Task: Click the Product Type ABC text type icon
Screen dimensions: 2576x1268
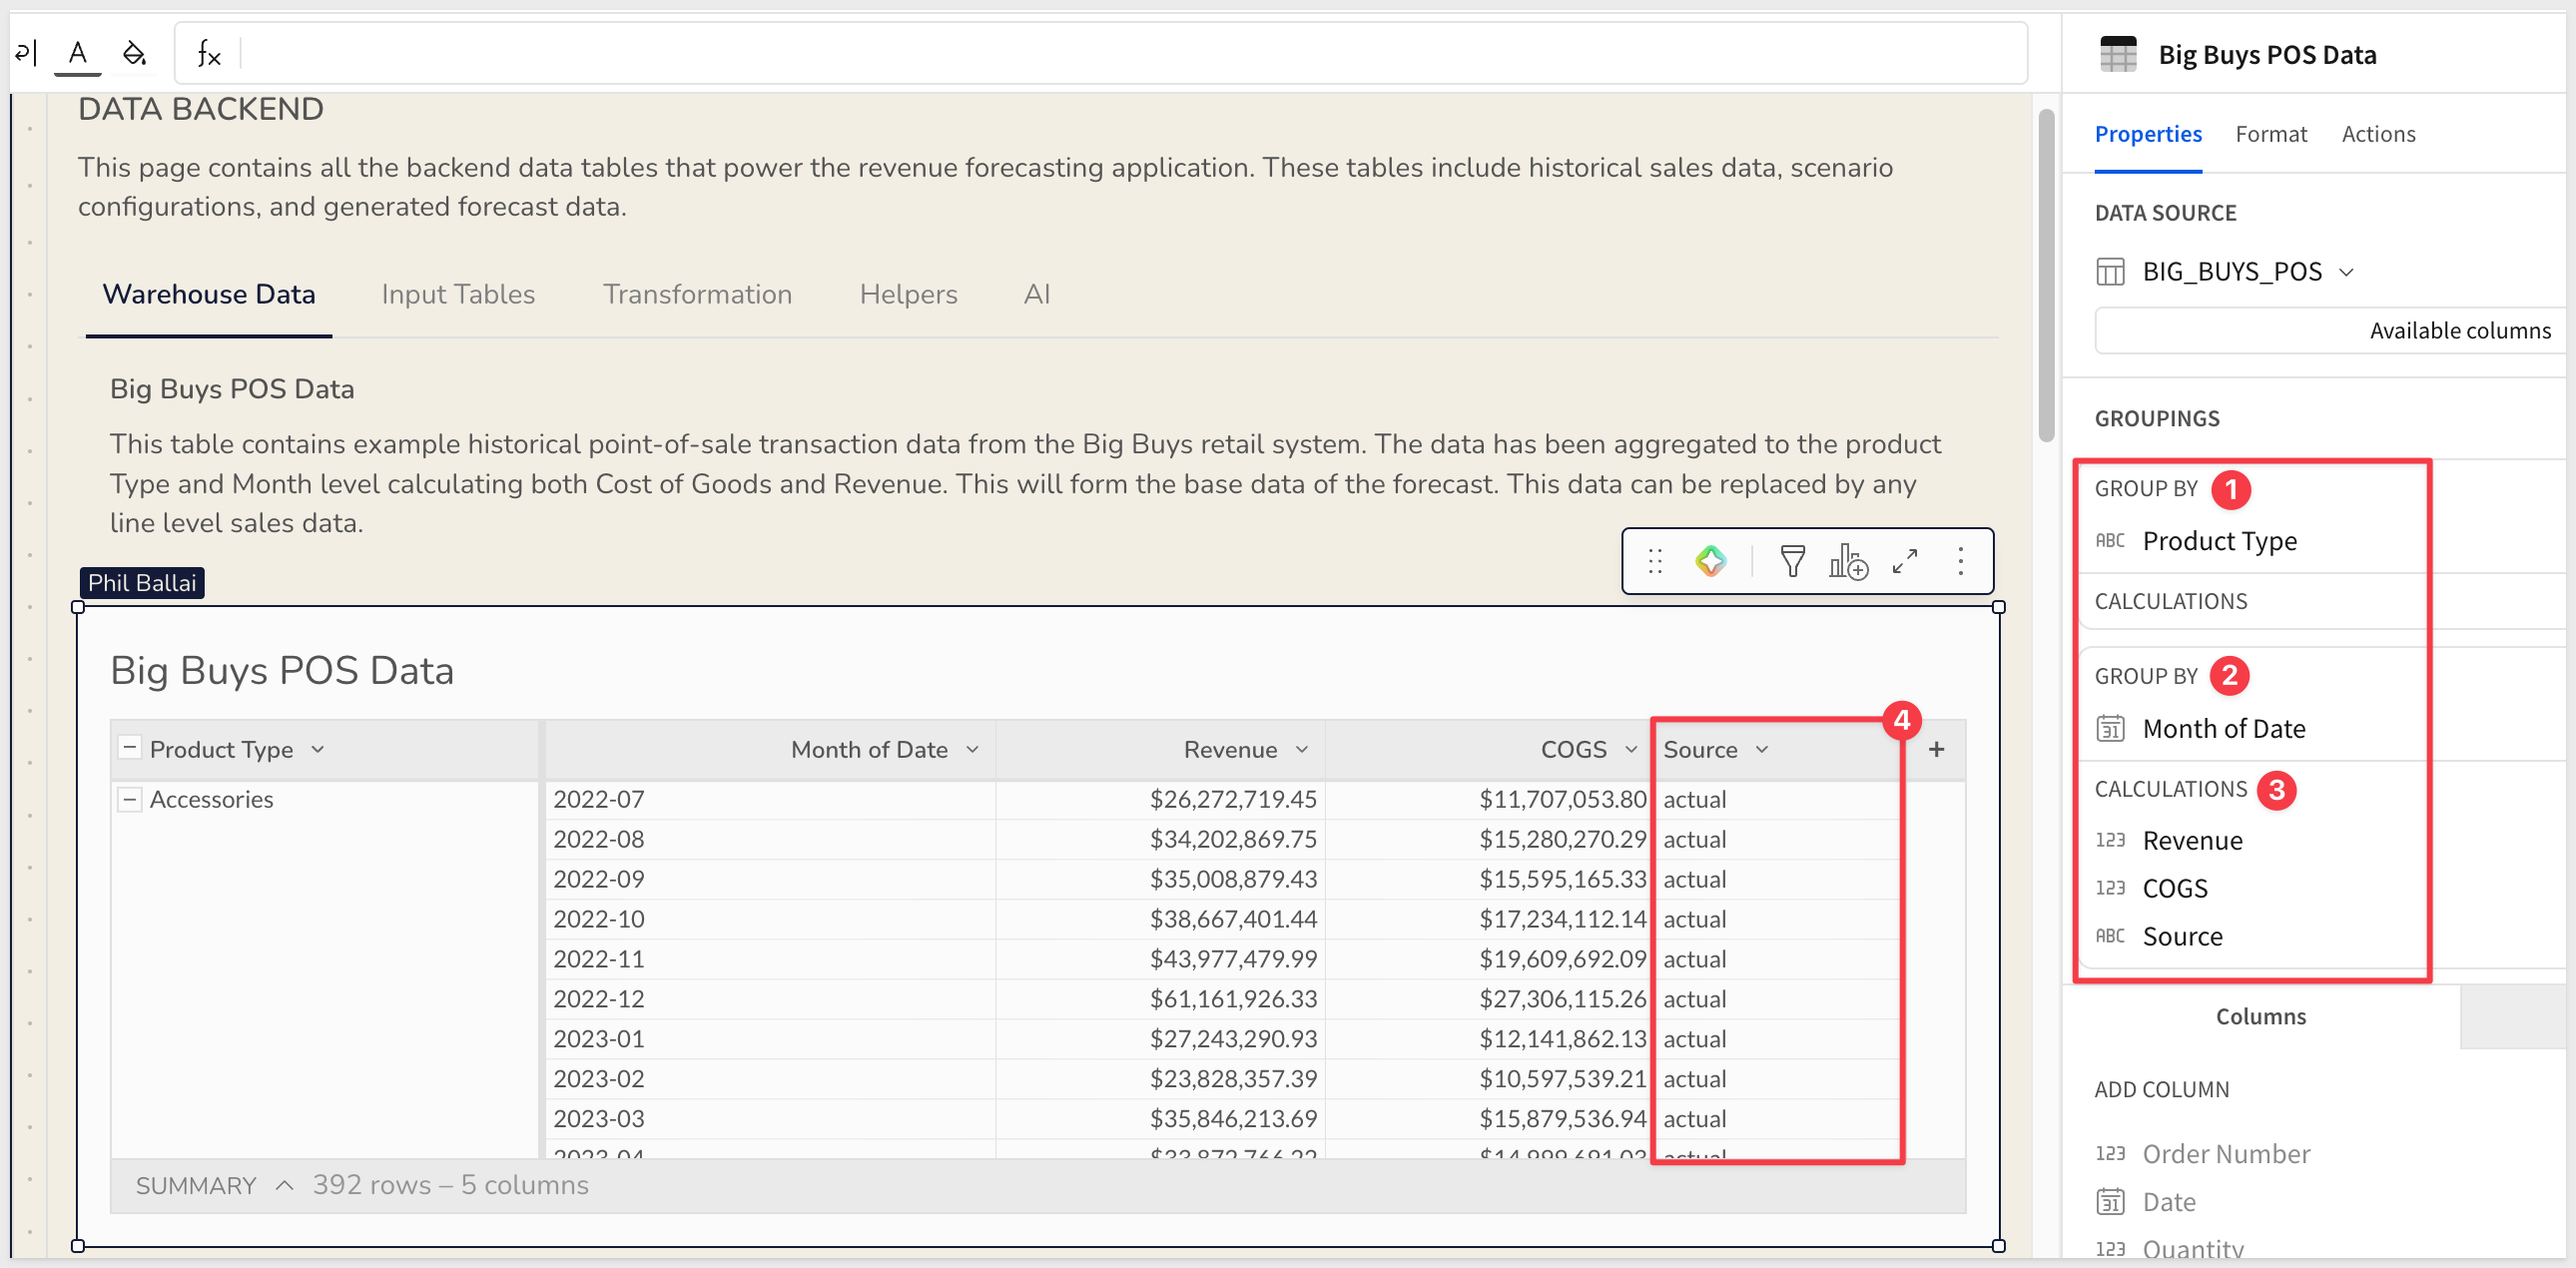Action: tap(2110, 541)
